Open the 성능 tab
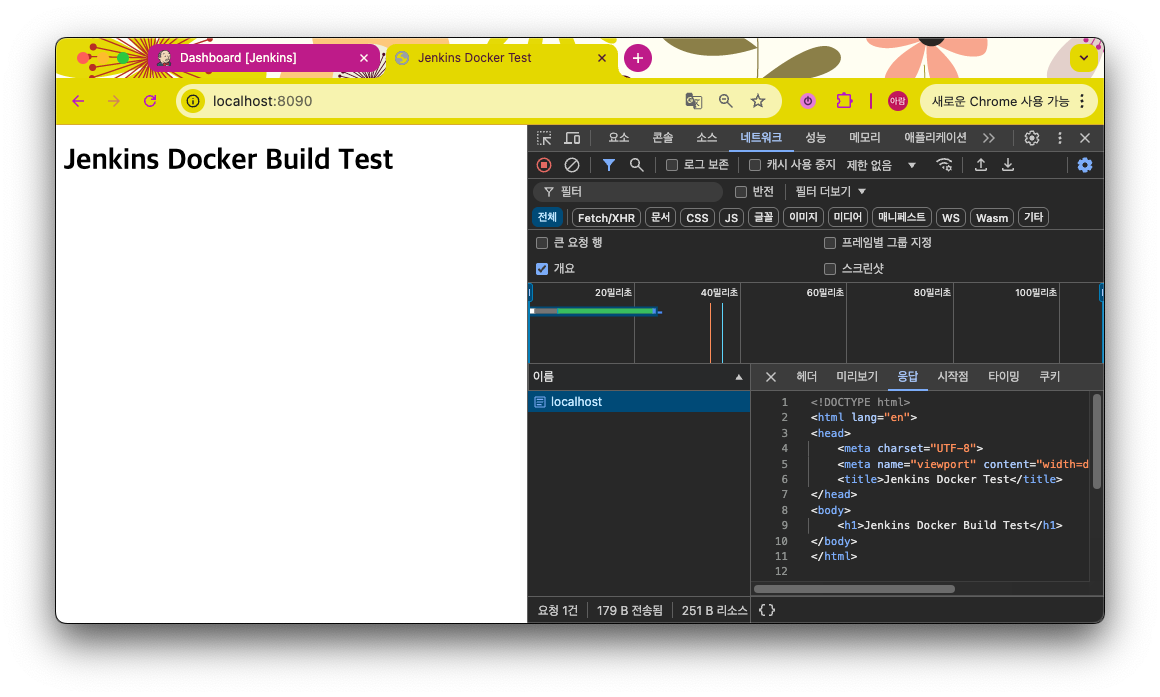Image resolution: width=1160 pixels, height=697 pixels. tap(815, 138)
